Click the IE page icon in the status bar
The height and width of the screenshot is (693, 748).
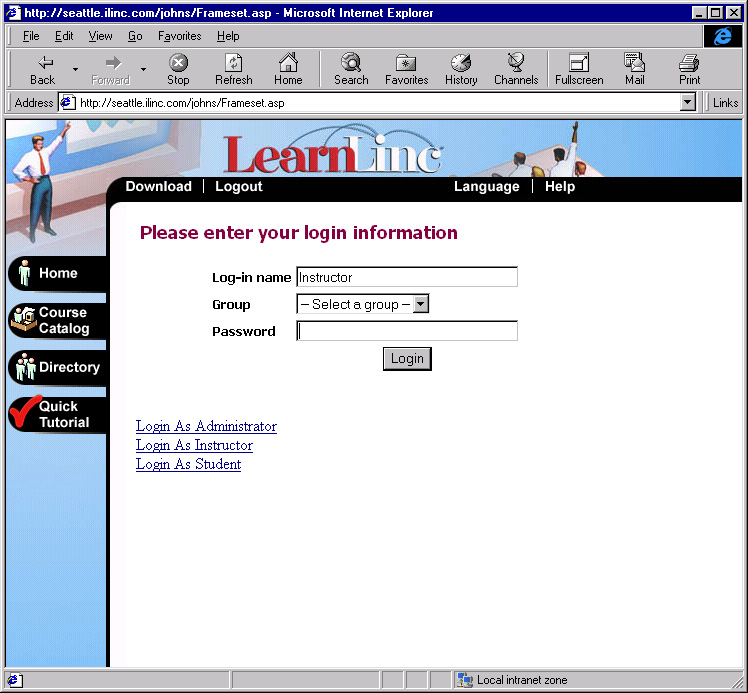(14, 680)
